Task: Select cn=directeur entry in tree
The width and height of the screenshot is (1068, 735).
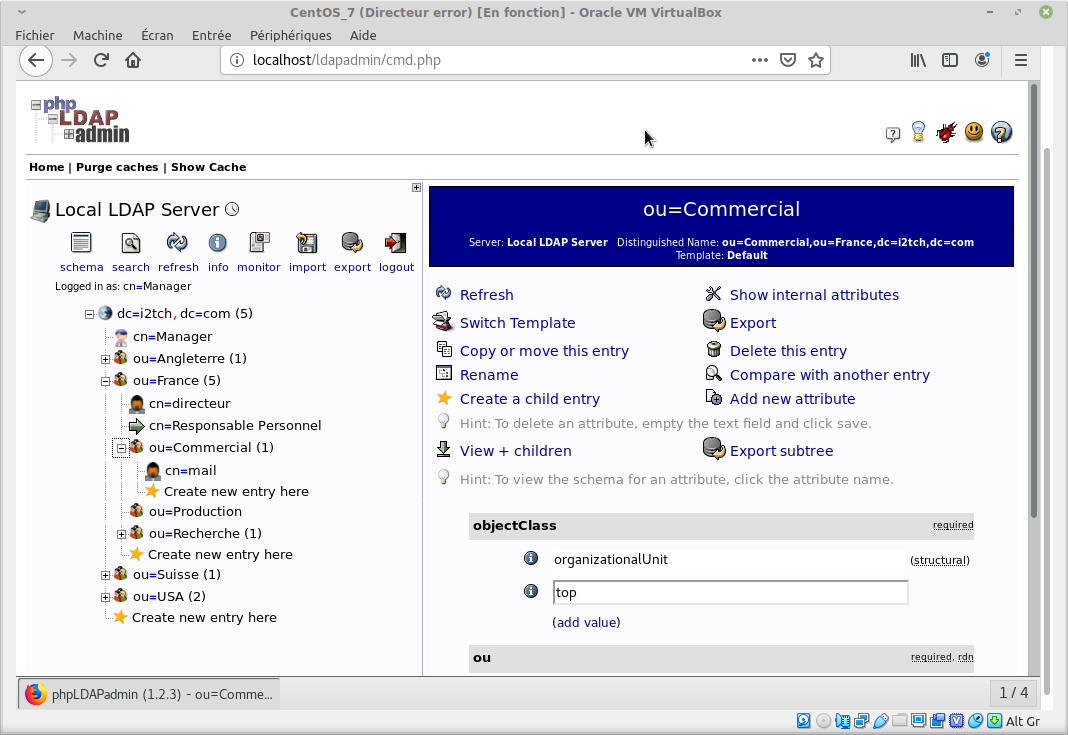Action: 189,404
